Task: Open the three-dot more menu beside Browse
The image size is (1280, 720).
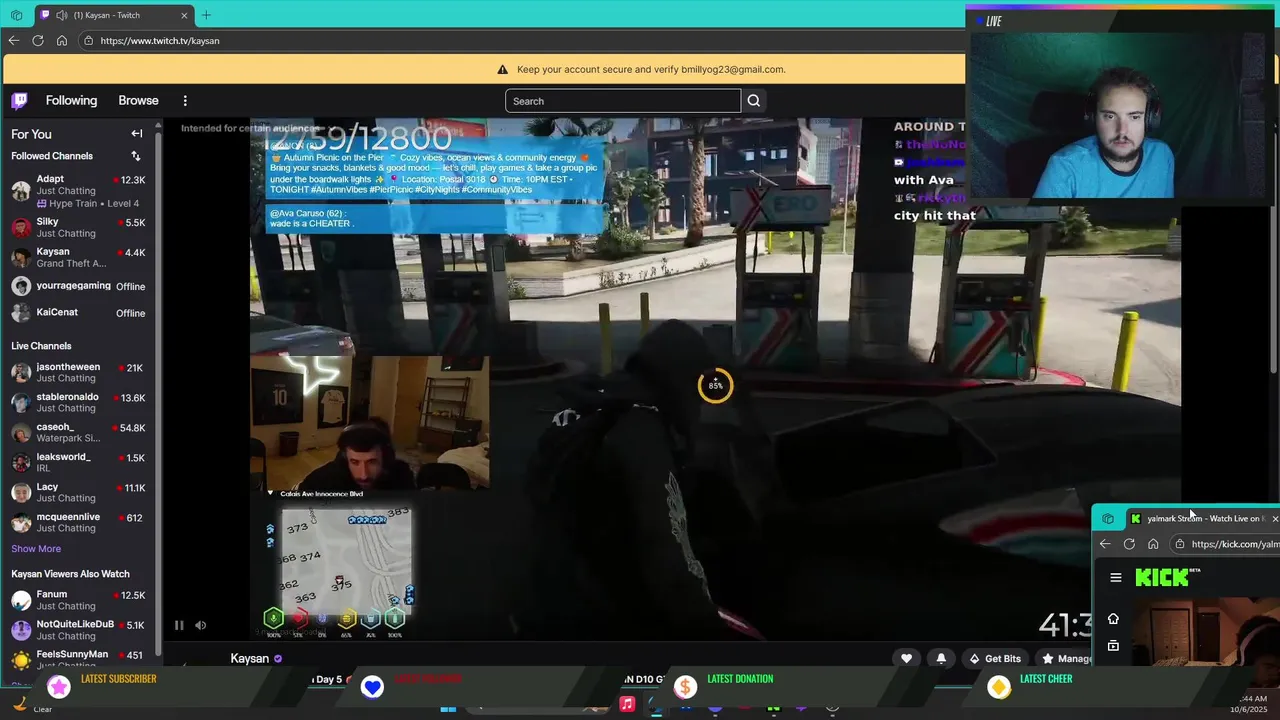Action: [185, 100]
